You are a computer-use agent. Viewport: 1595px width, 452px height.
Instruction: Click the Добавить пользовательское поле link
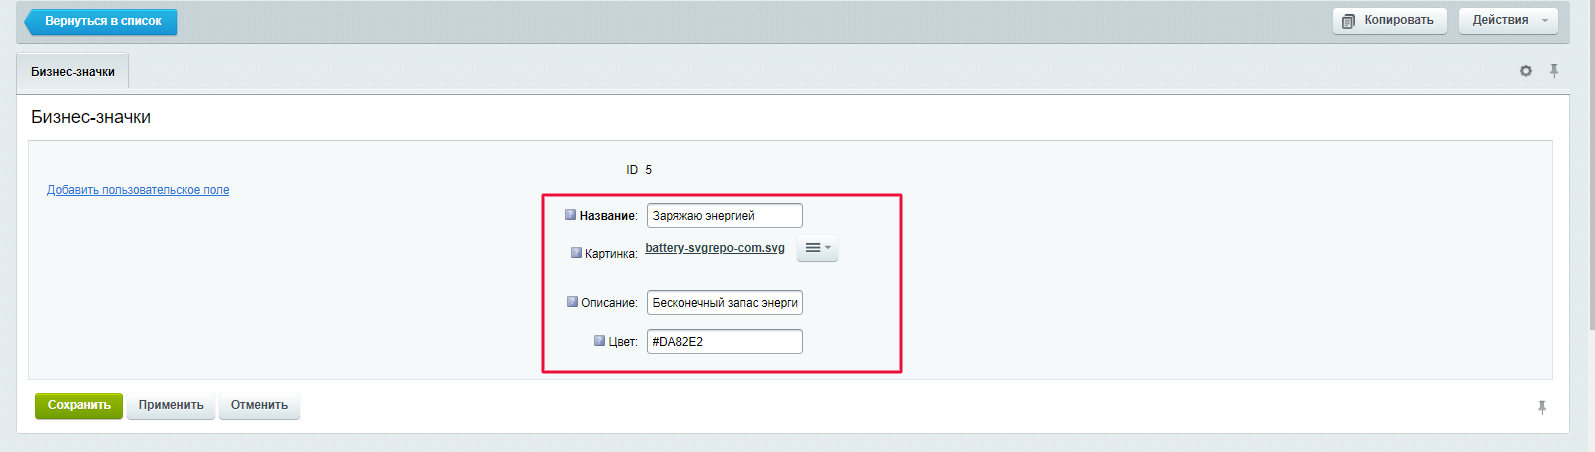point(138,190)
